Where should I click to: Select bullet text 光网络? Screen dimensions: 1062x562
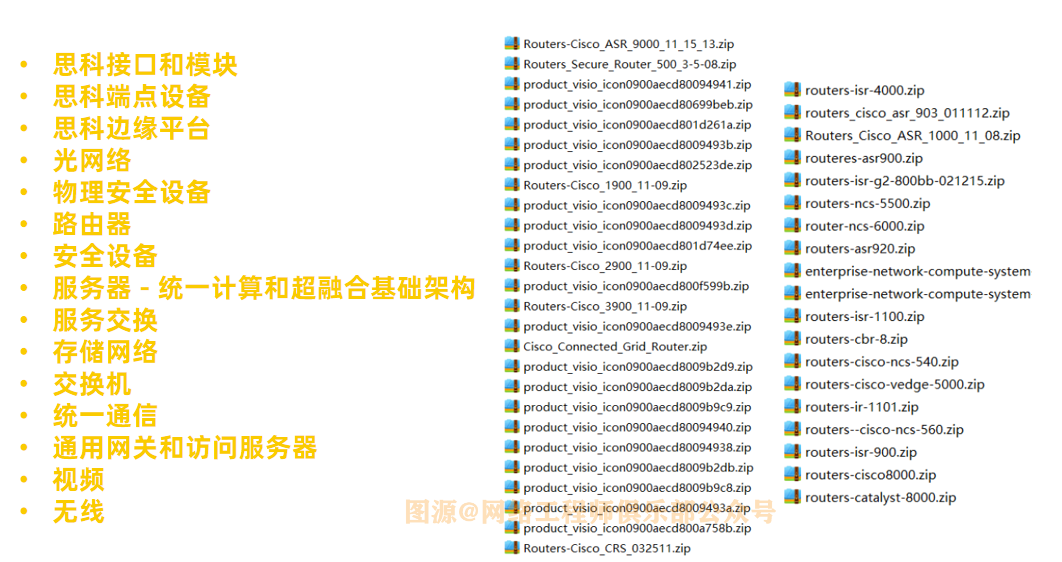[x=92, y=160]
